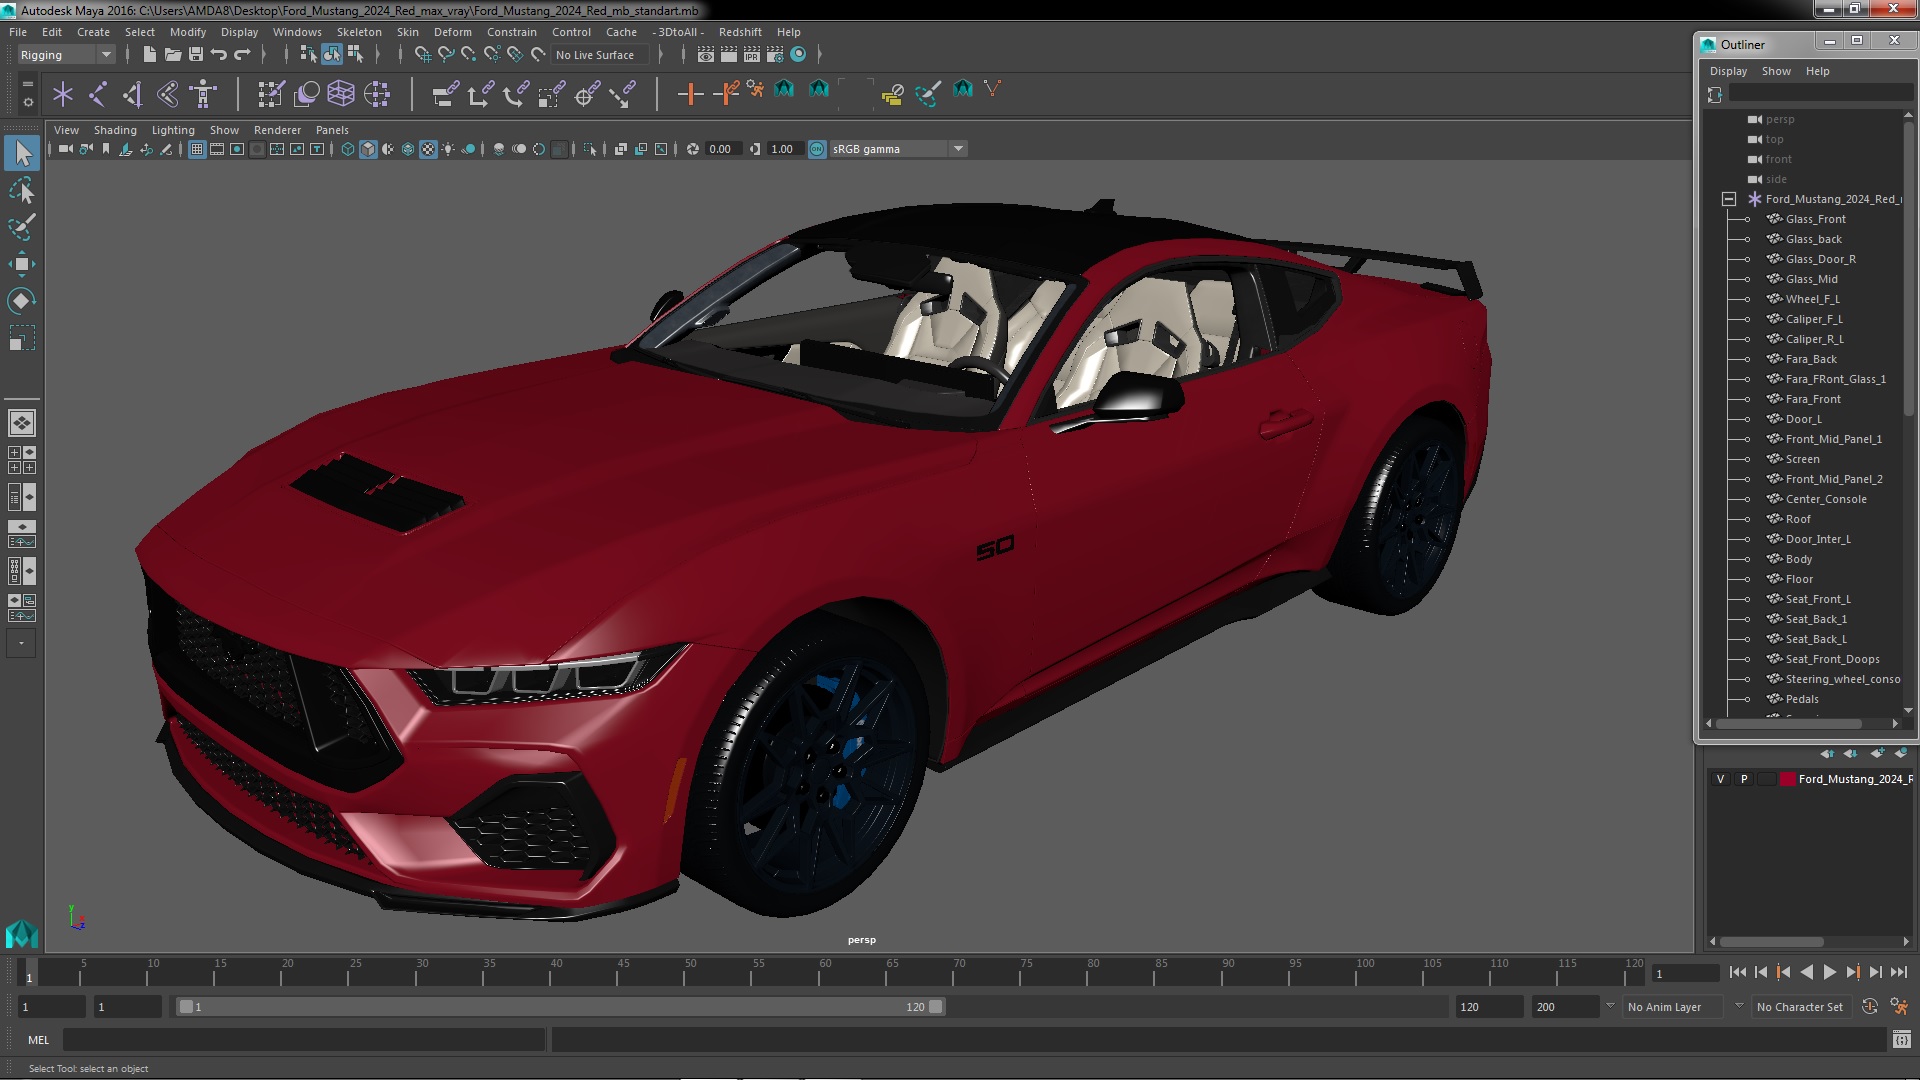Toggle wireframe shading in viewport toolbar

(x=348, y=149)
